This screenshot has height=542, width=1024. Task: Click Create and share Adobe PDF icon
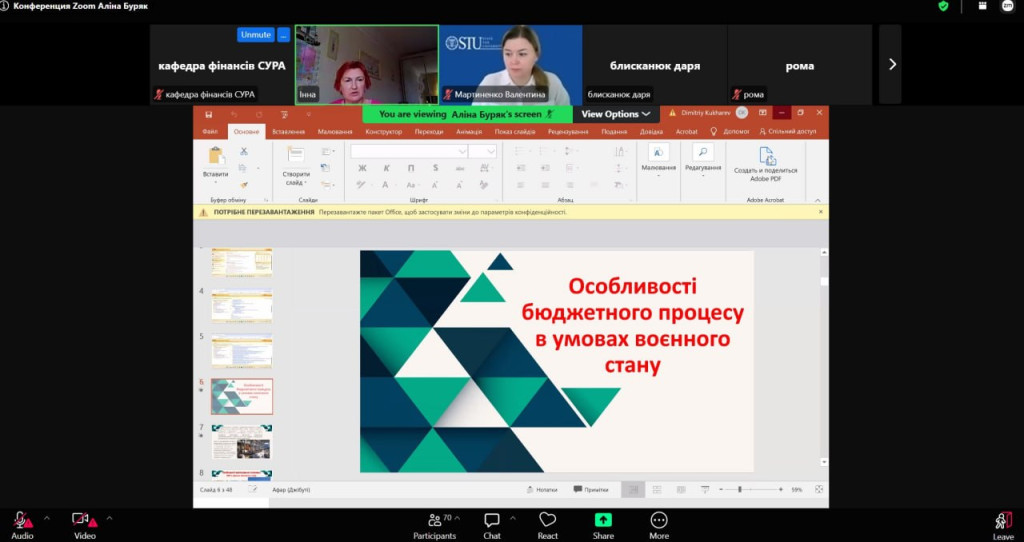767,155
